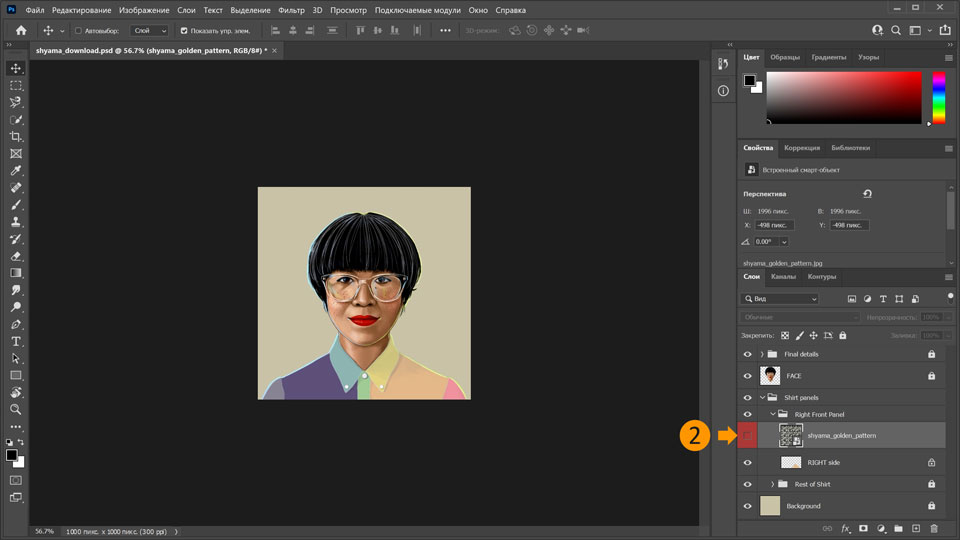This screenshot has height=540, width=960.
Task: Expand the Final details layer group
Action: coord(762,354)
